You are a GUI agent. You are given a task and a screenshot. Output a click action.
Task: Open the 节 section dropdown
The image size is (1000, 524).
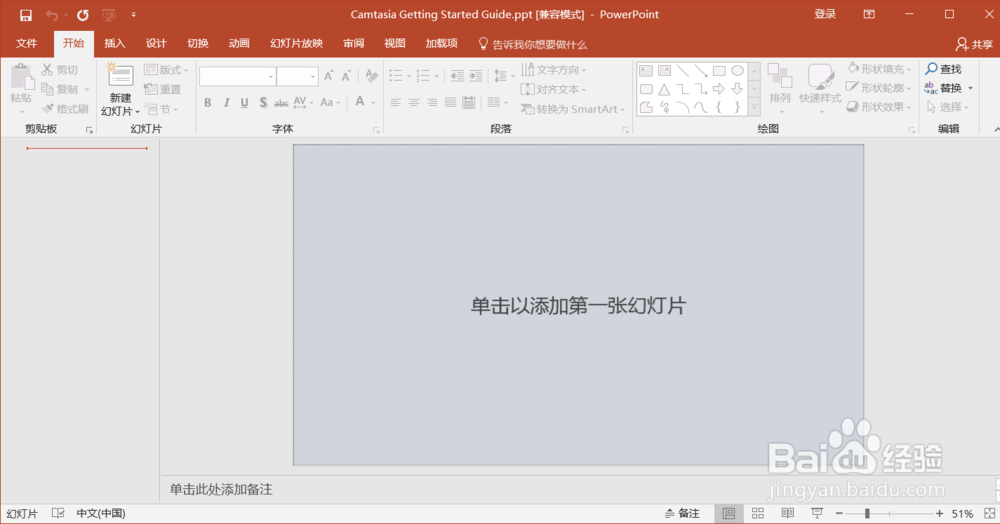(161, 109)
